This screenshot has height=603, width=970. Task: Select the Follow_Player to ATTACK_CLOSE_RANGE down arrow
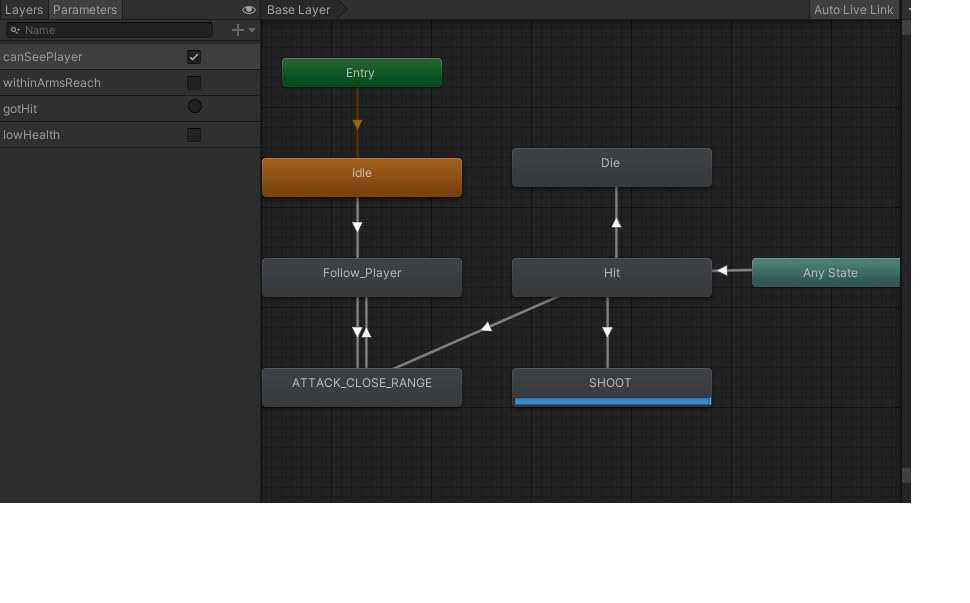coord(357,332)
